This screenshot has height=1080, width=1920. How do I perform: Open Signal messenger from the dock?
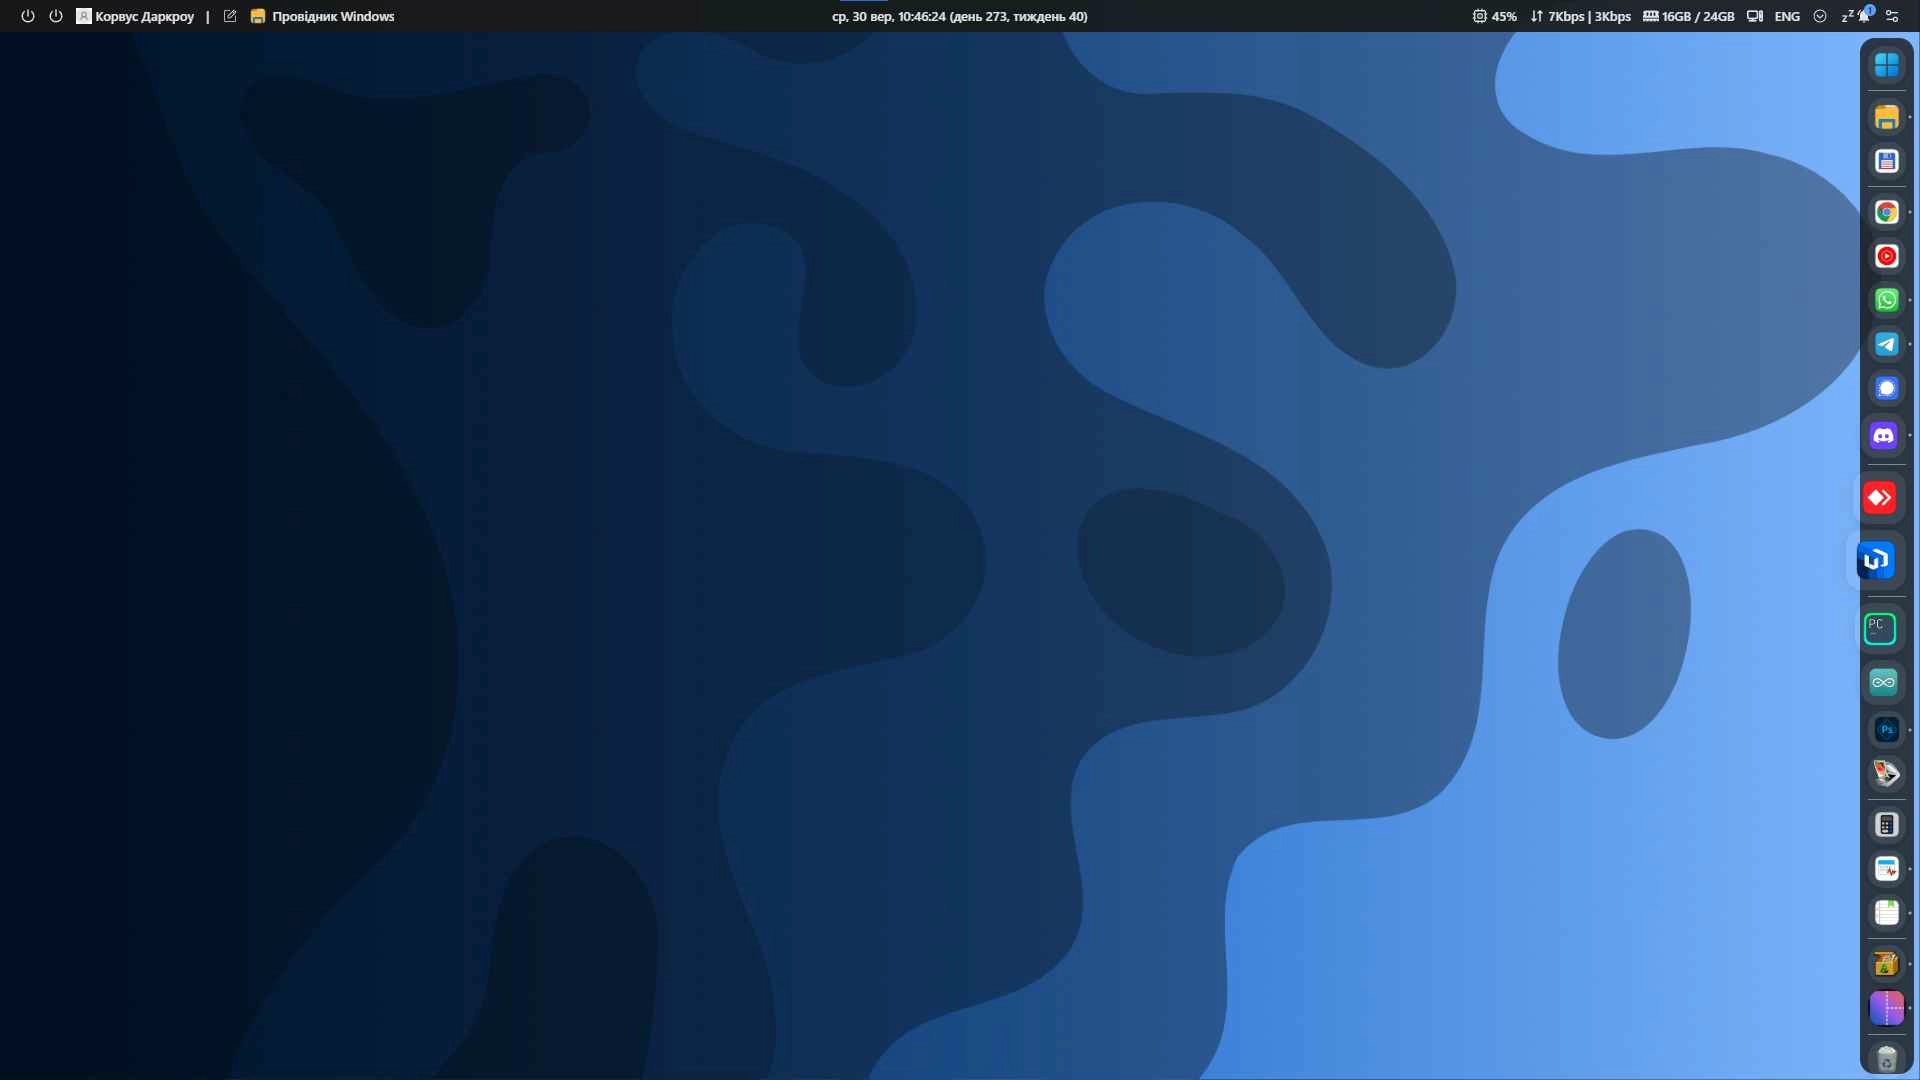1886,388
